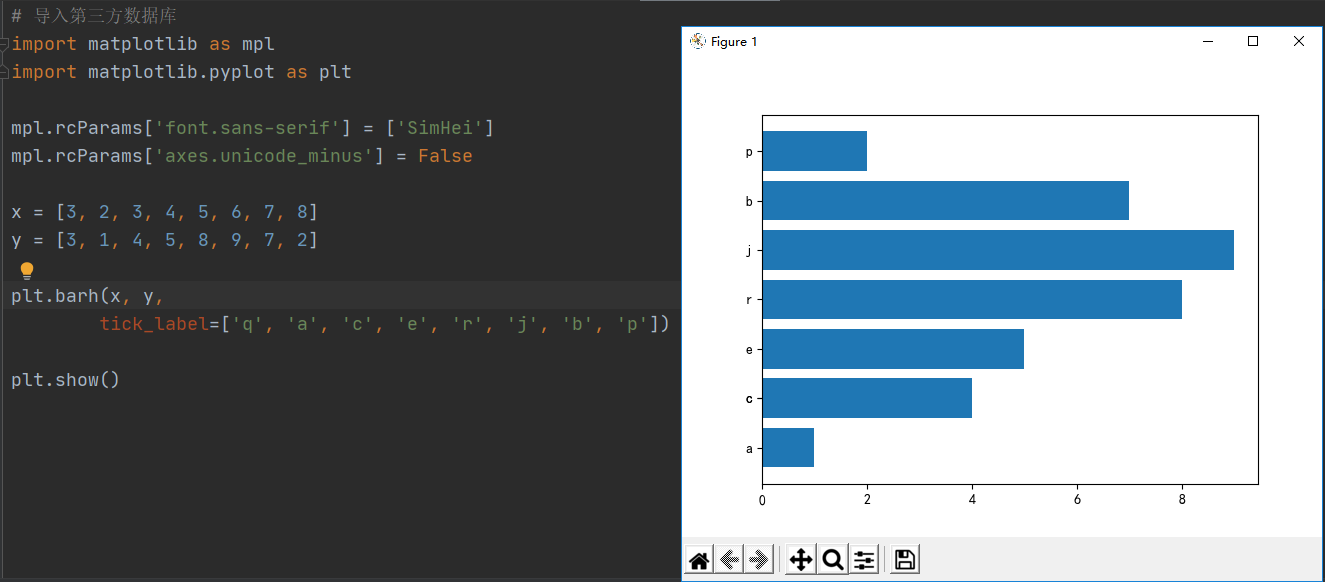Go back to previous view with left arrow icon
The width and height of the screenshot is (1325, 582).
tap(729, 559)
